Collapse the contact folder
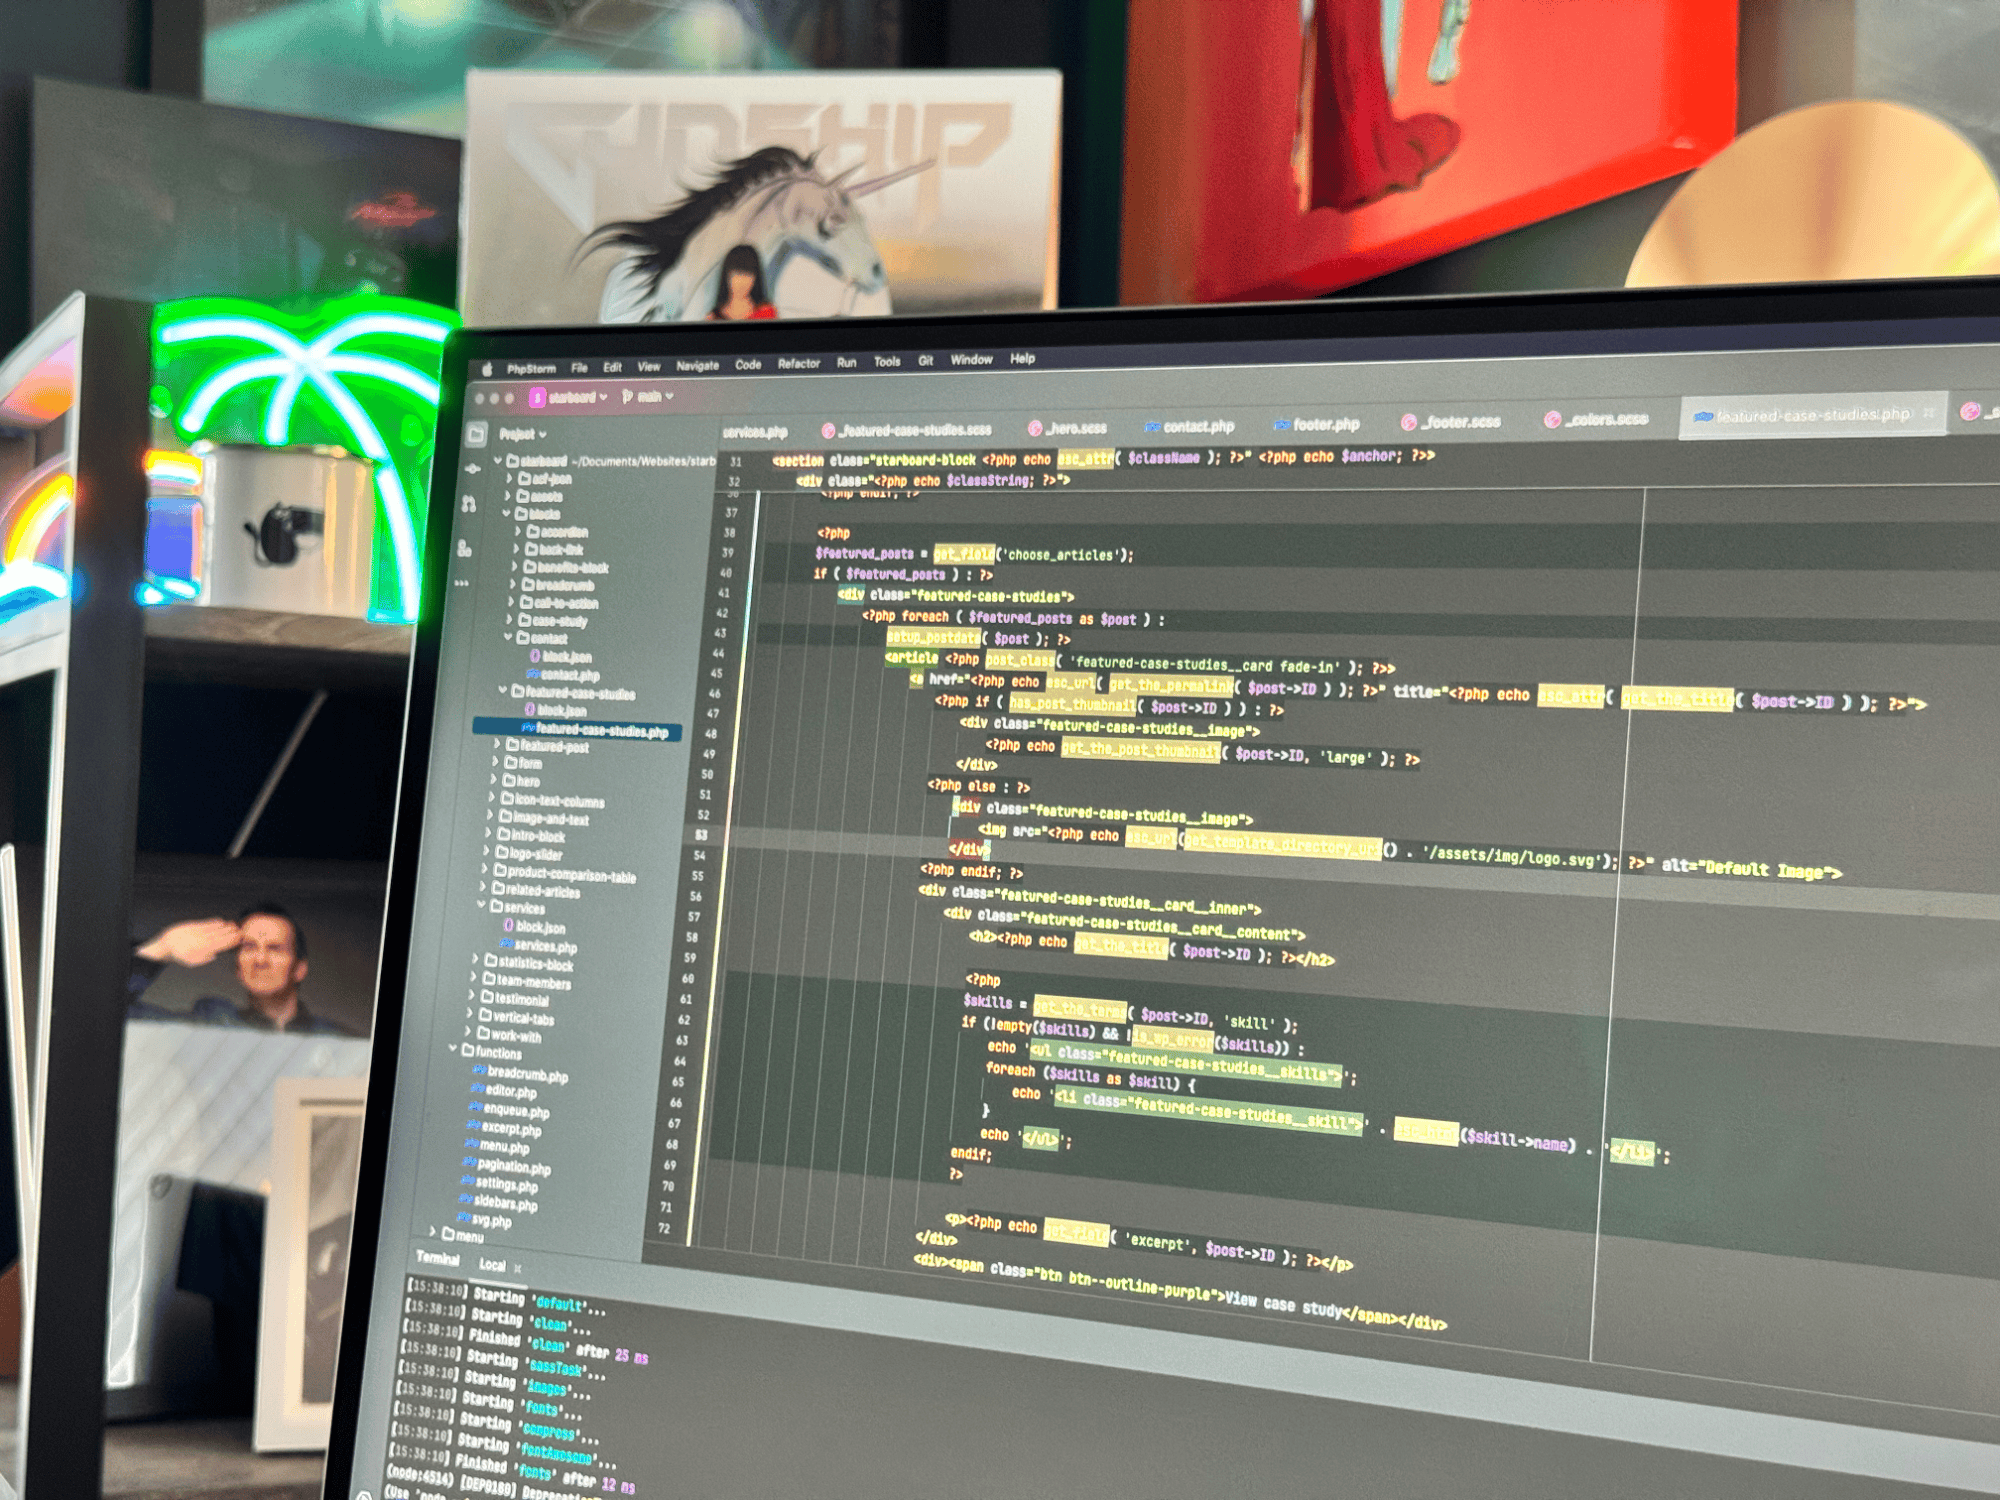2000x1500 pixels. (508, 637)
